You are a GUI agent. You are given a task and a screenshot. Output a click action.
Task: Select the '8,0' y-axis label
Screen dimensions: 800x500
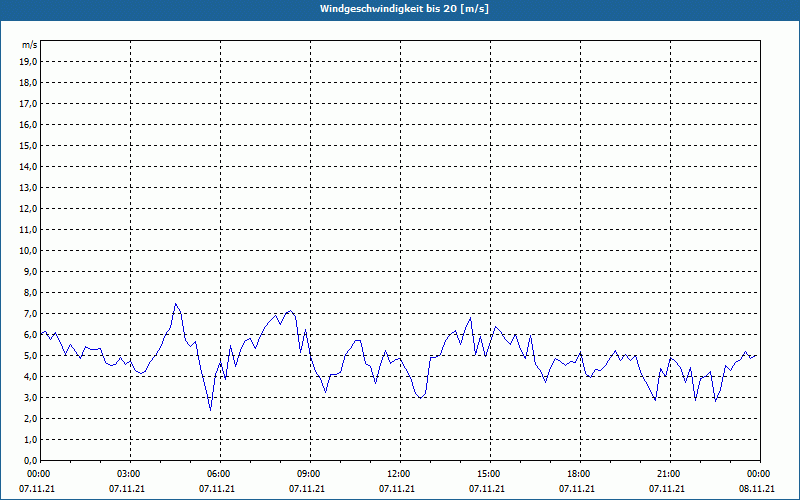[x=30, y=292]
